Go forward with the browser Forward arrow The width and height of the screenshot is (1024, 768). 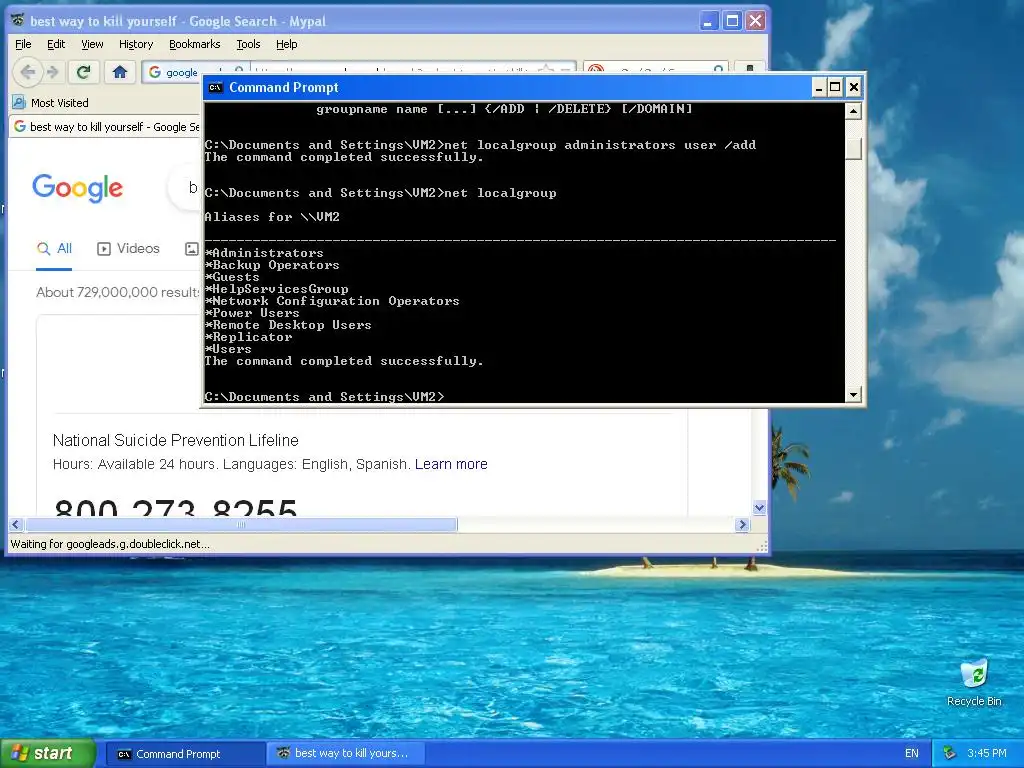54,72
